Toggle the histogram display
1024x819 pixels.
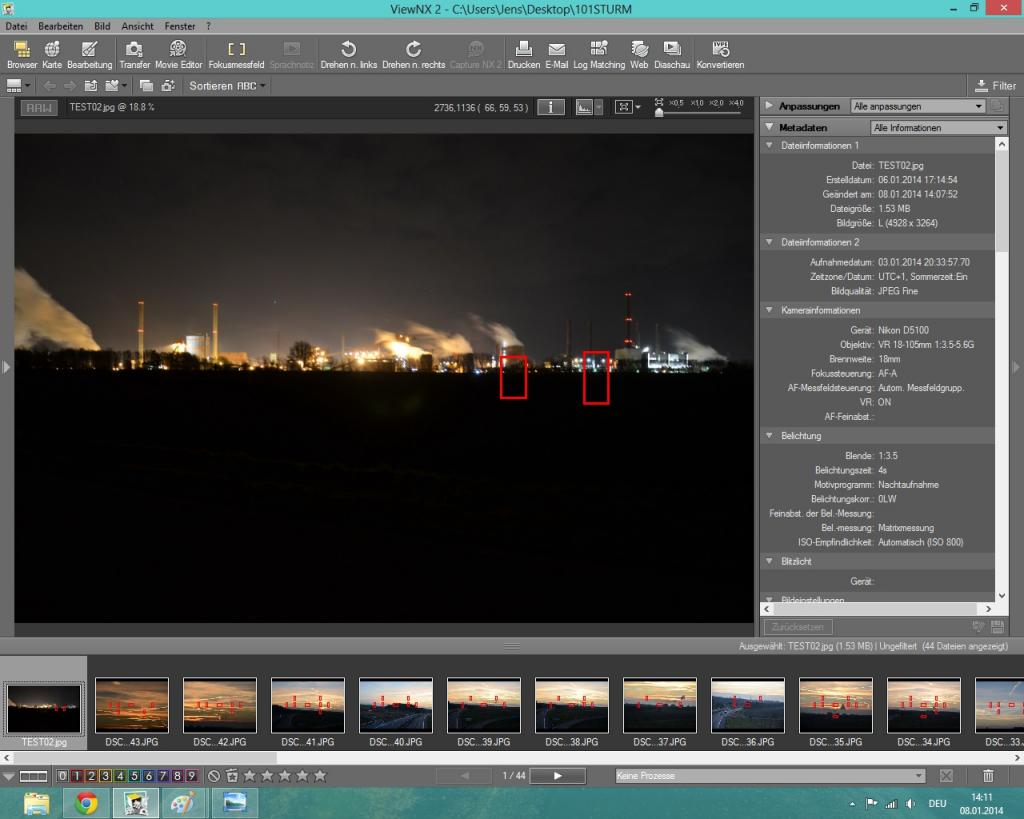(x=584, y=107)
